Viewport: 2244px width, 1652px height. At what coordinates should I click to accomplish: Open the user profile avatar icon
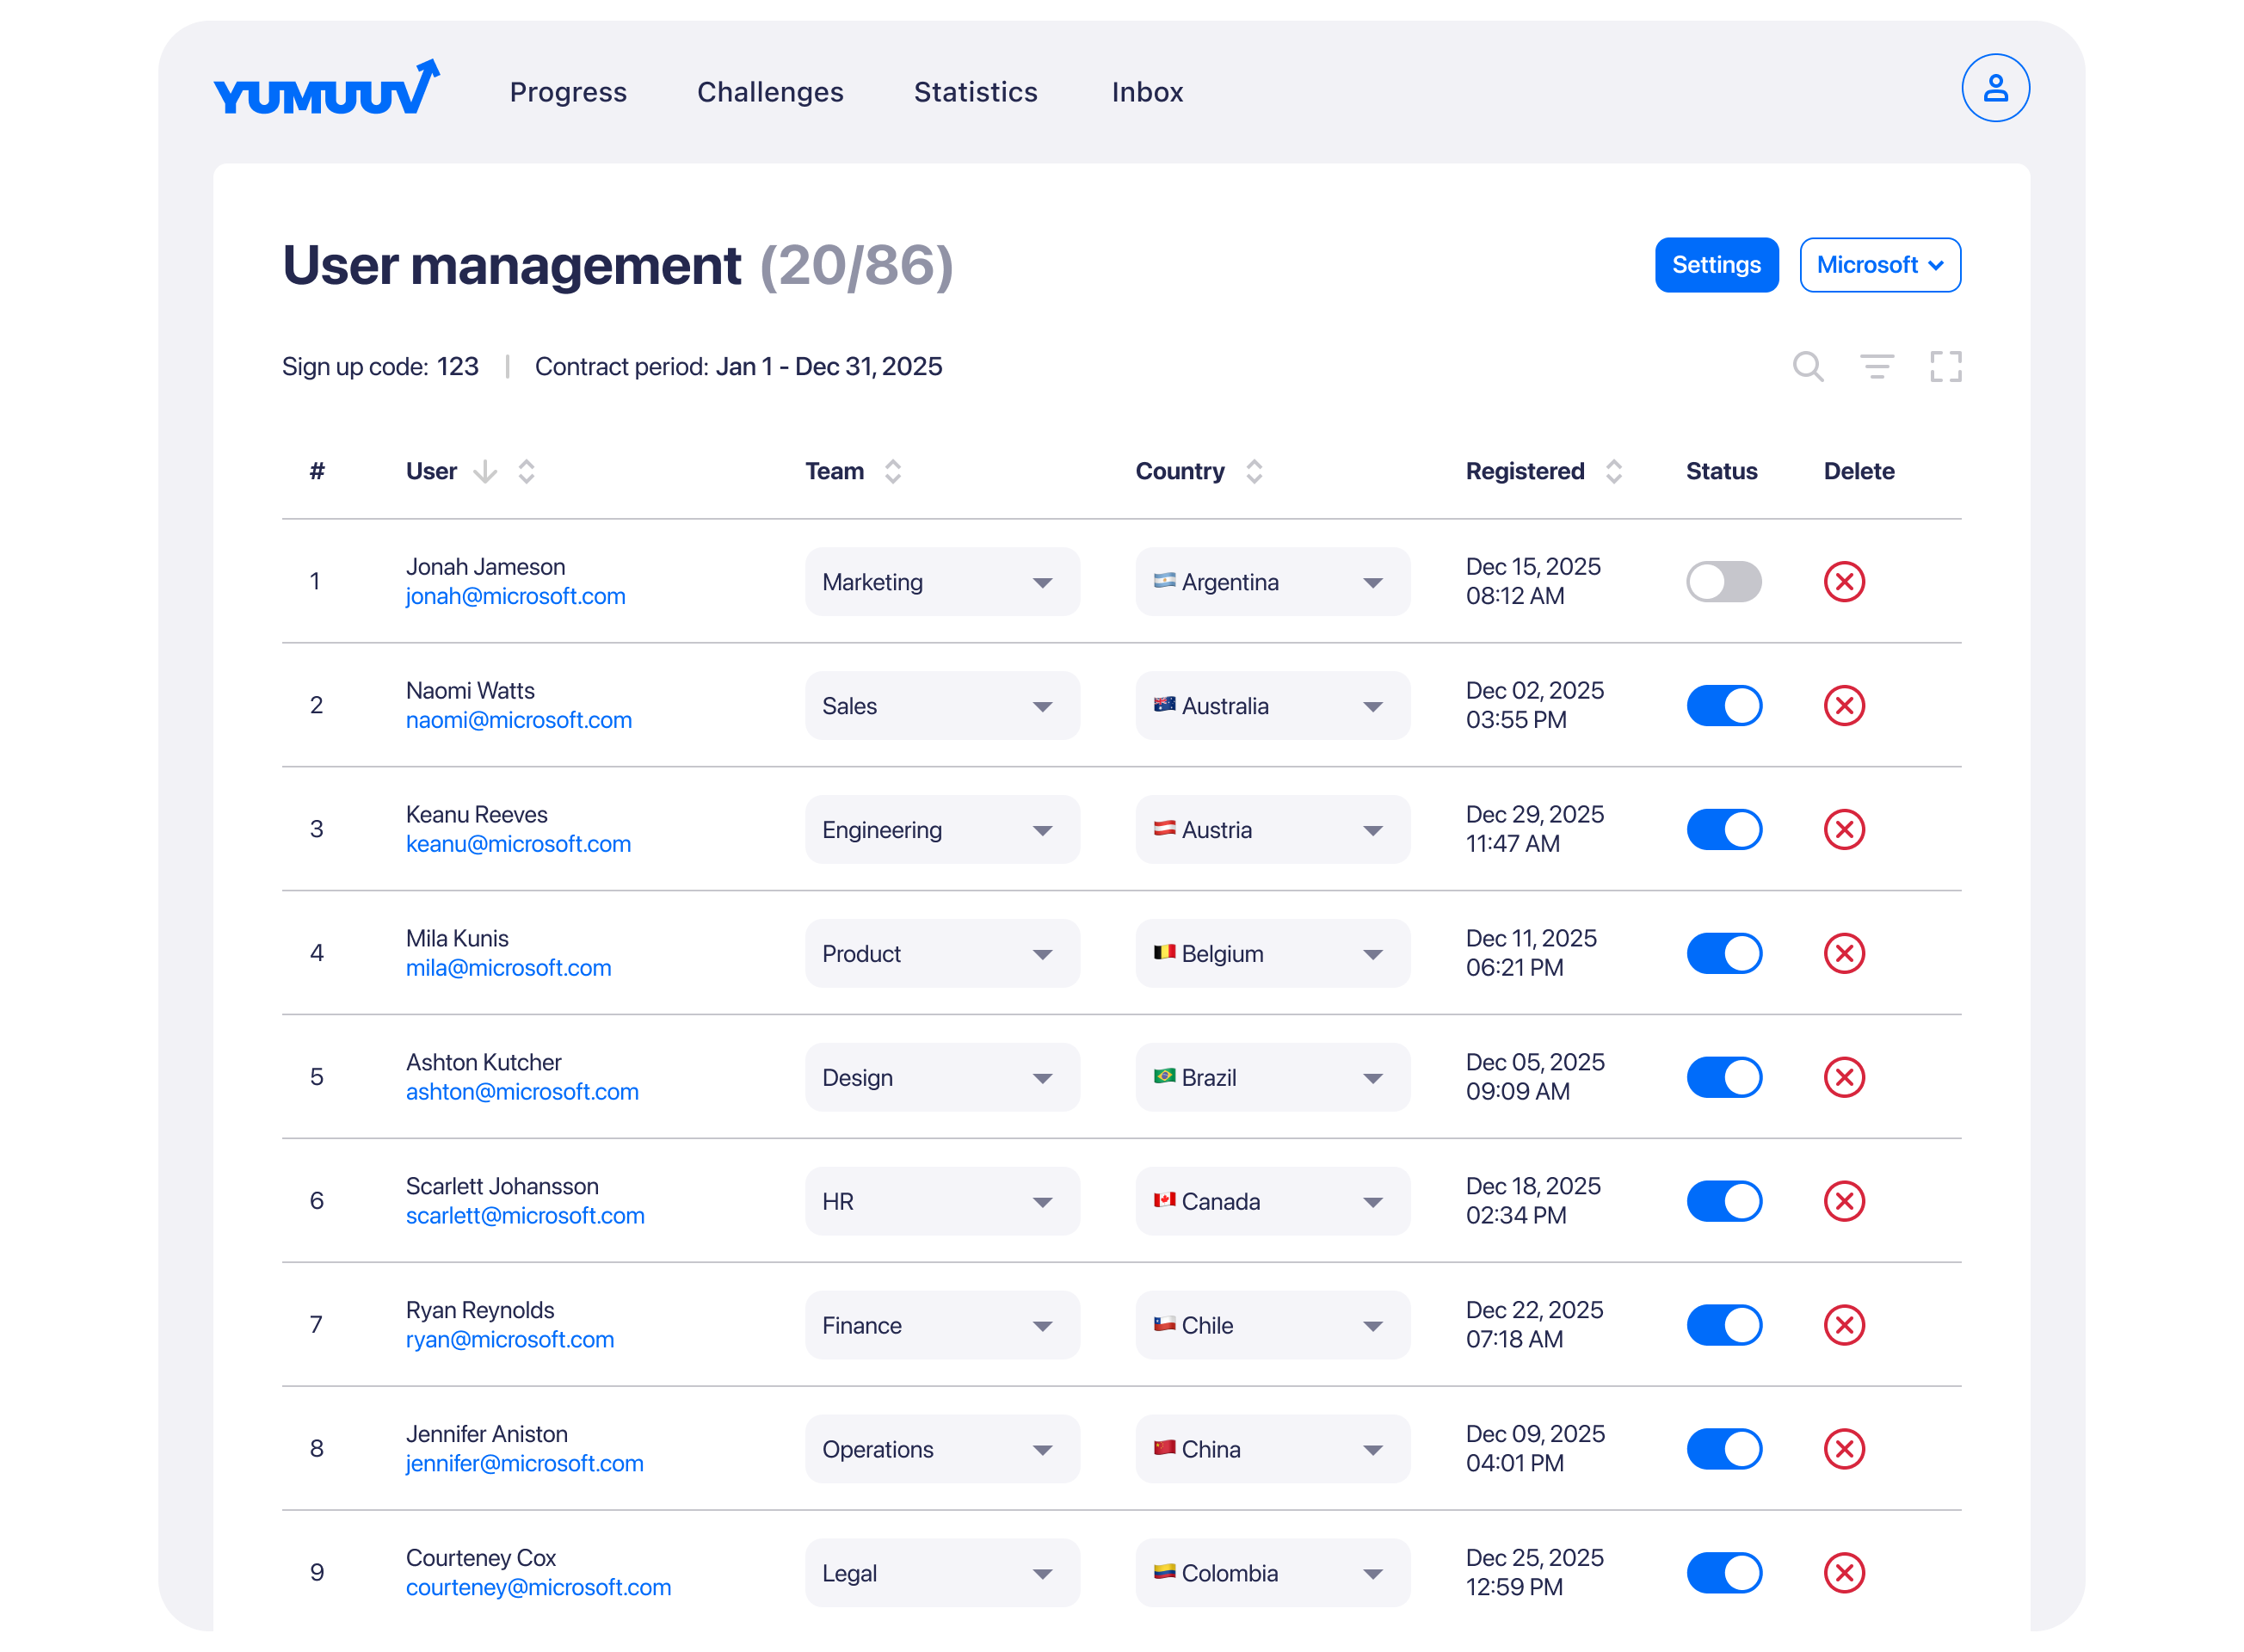(x=1994, y=88)
